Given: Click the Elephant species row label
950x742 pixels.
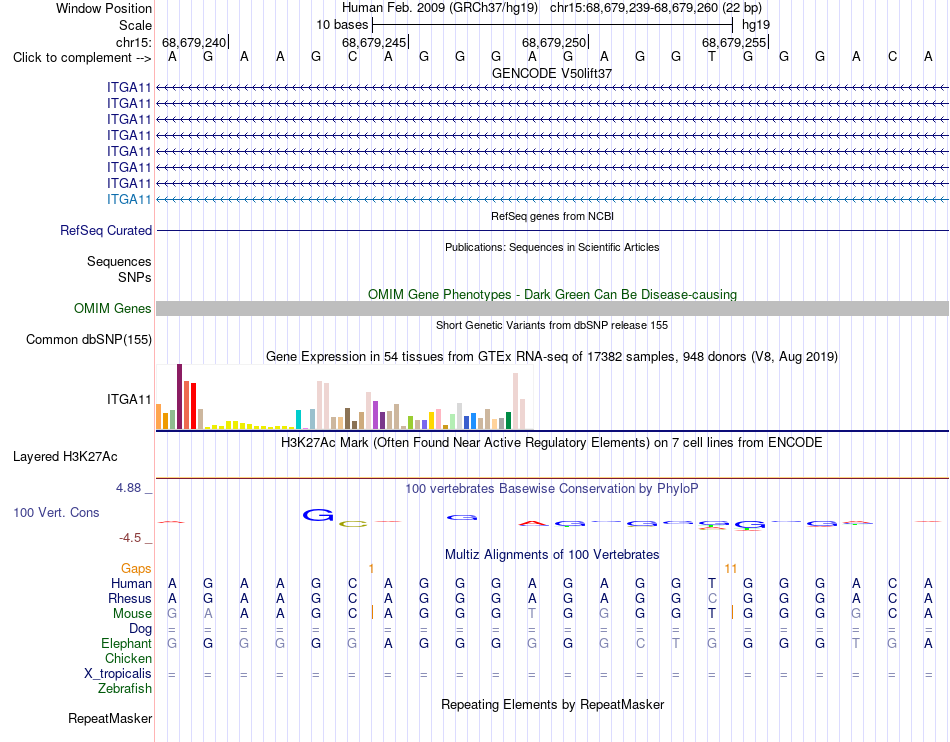Looking at the screenshot, I should (x=126, y=643).
